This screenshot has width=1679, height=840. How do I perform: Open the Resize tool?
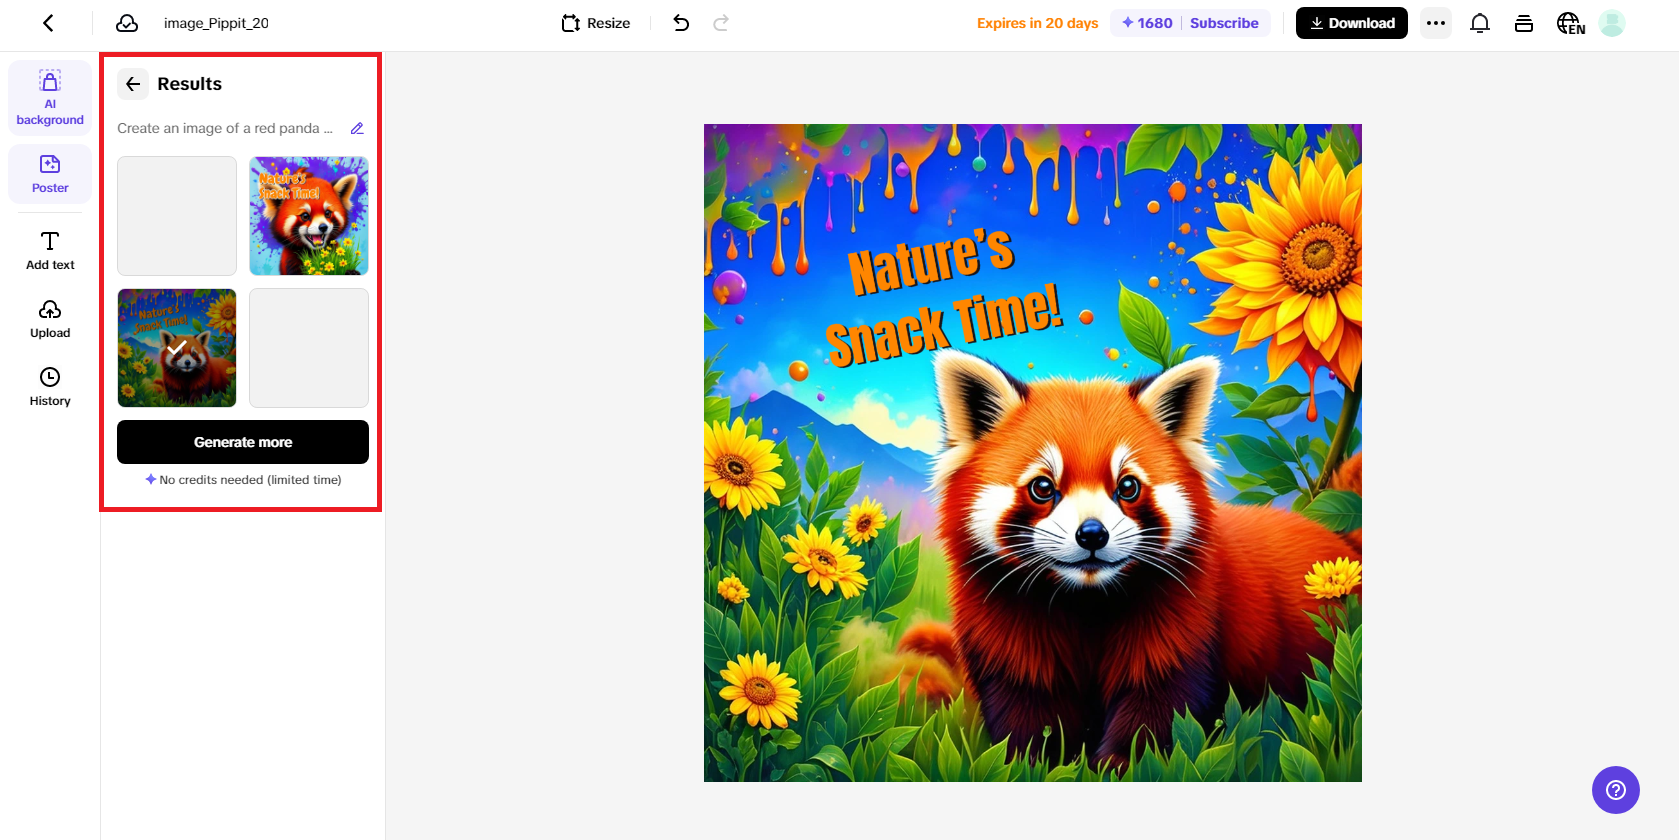(596, 23)
